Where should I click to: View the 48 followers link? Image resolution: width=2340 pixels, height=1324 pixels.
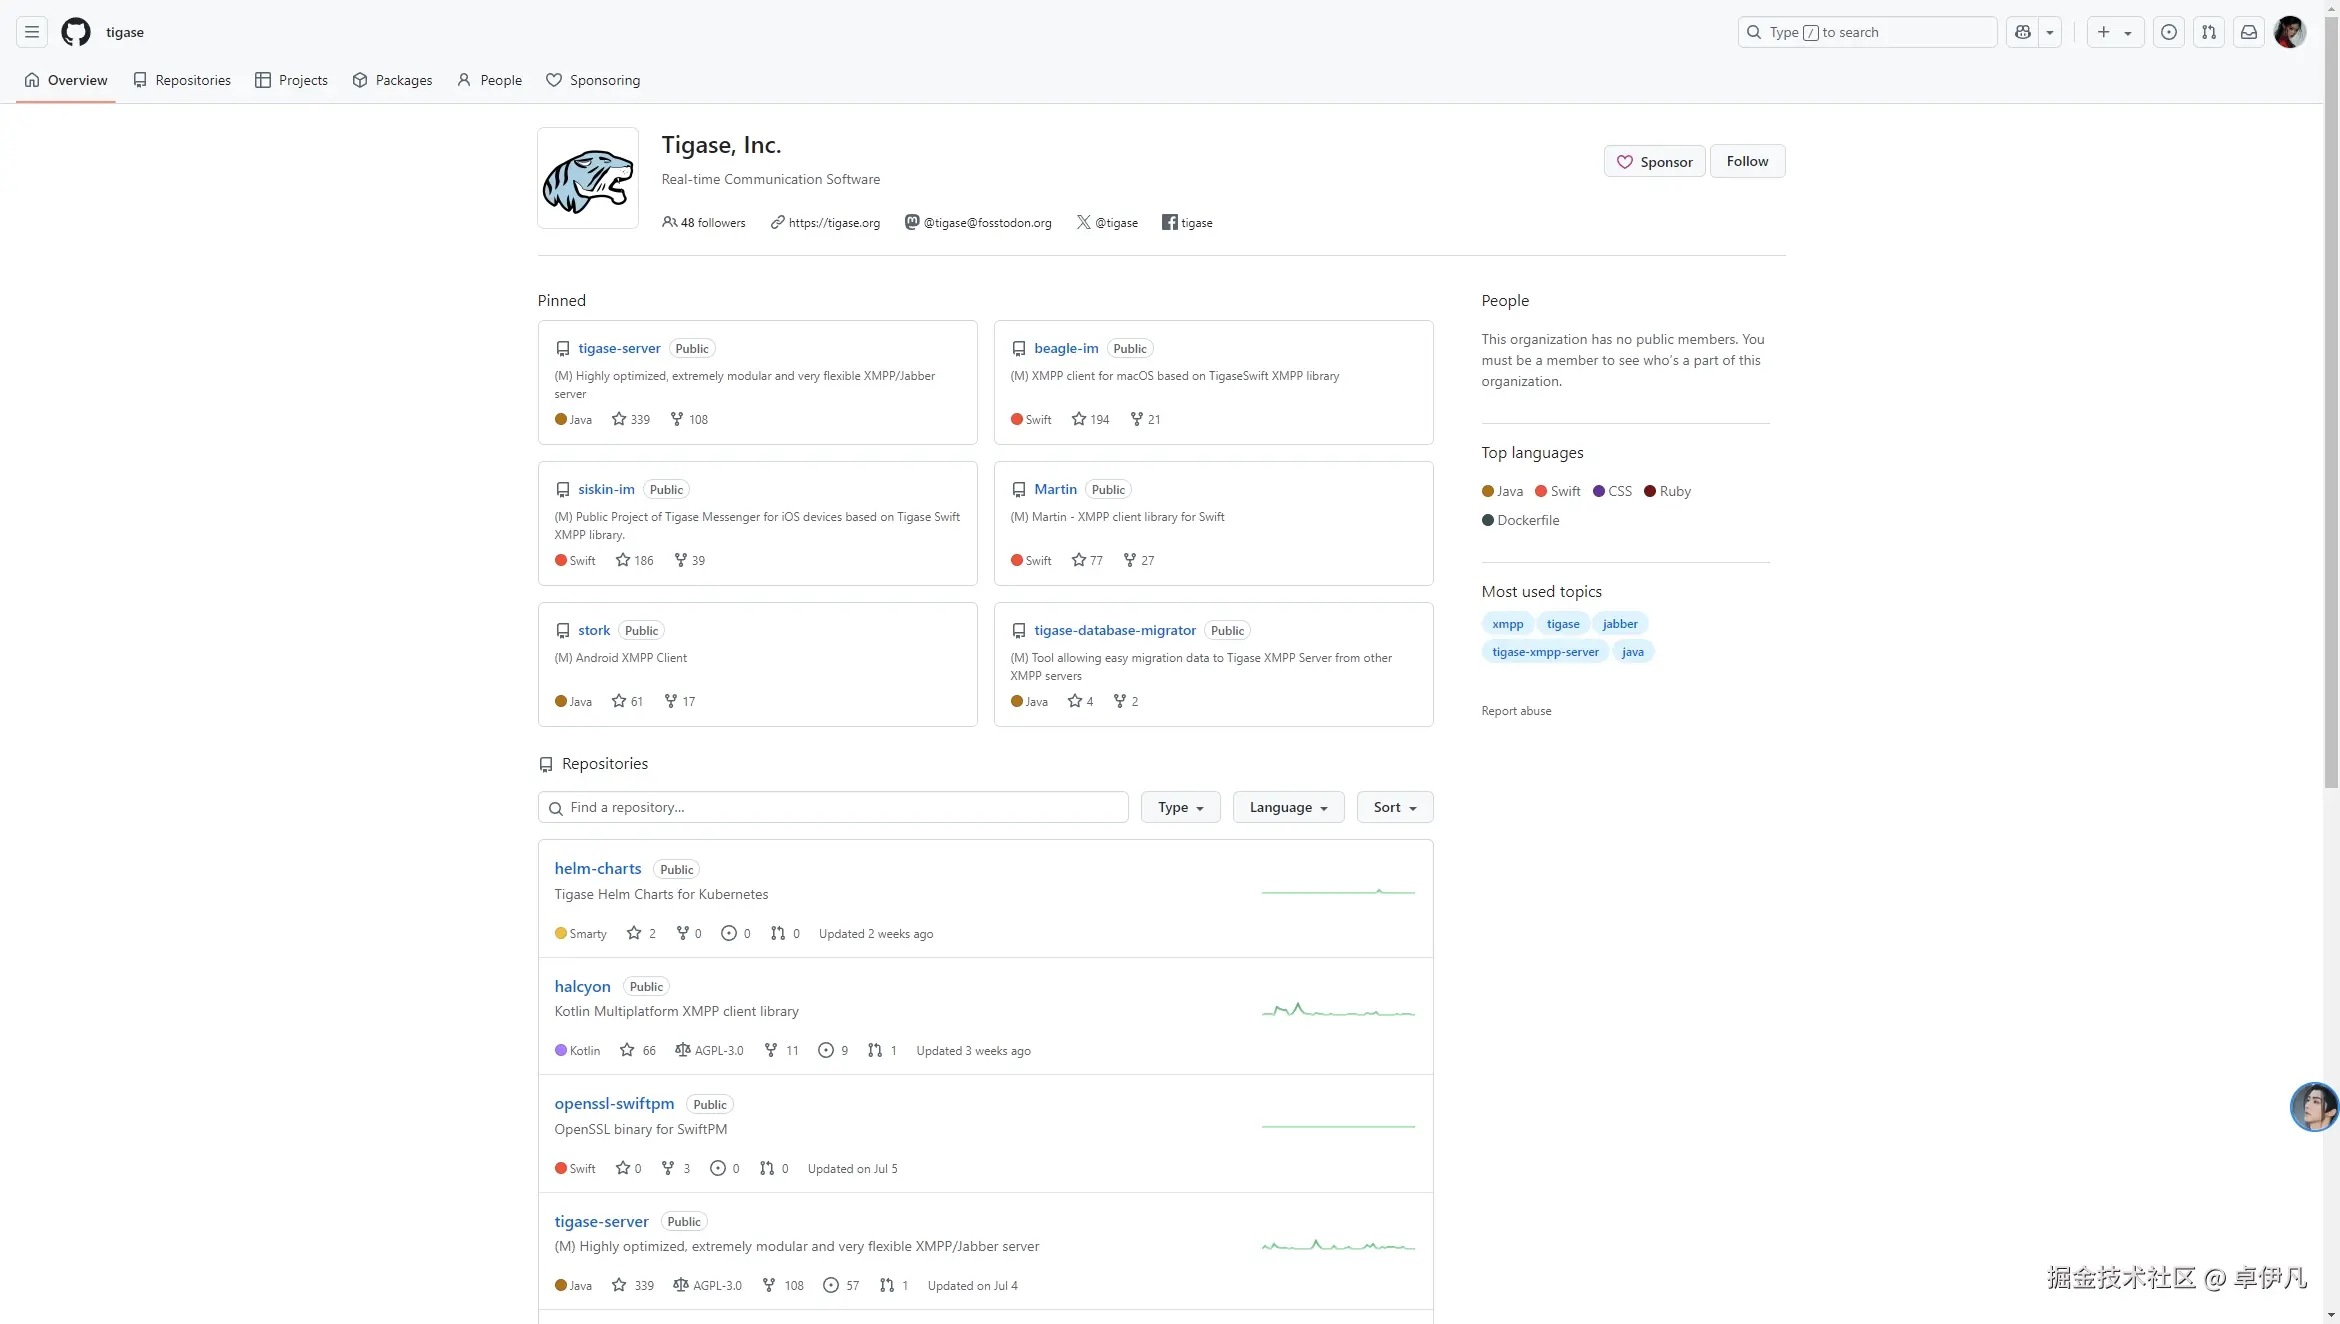[704, 222]
